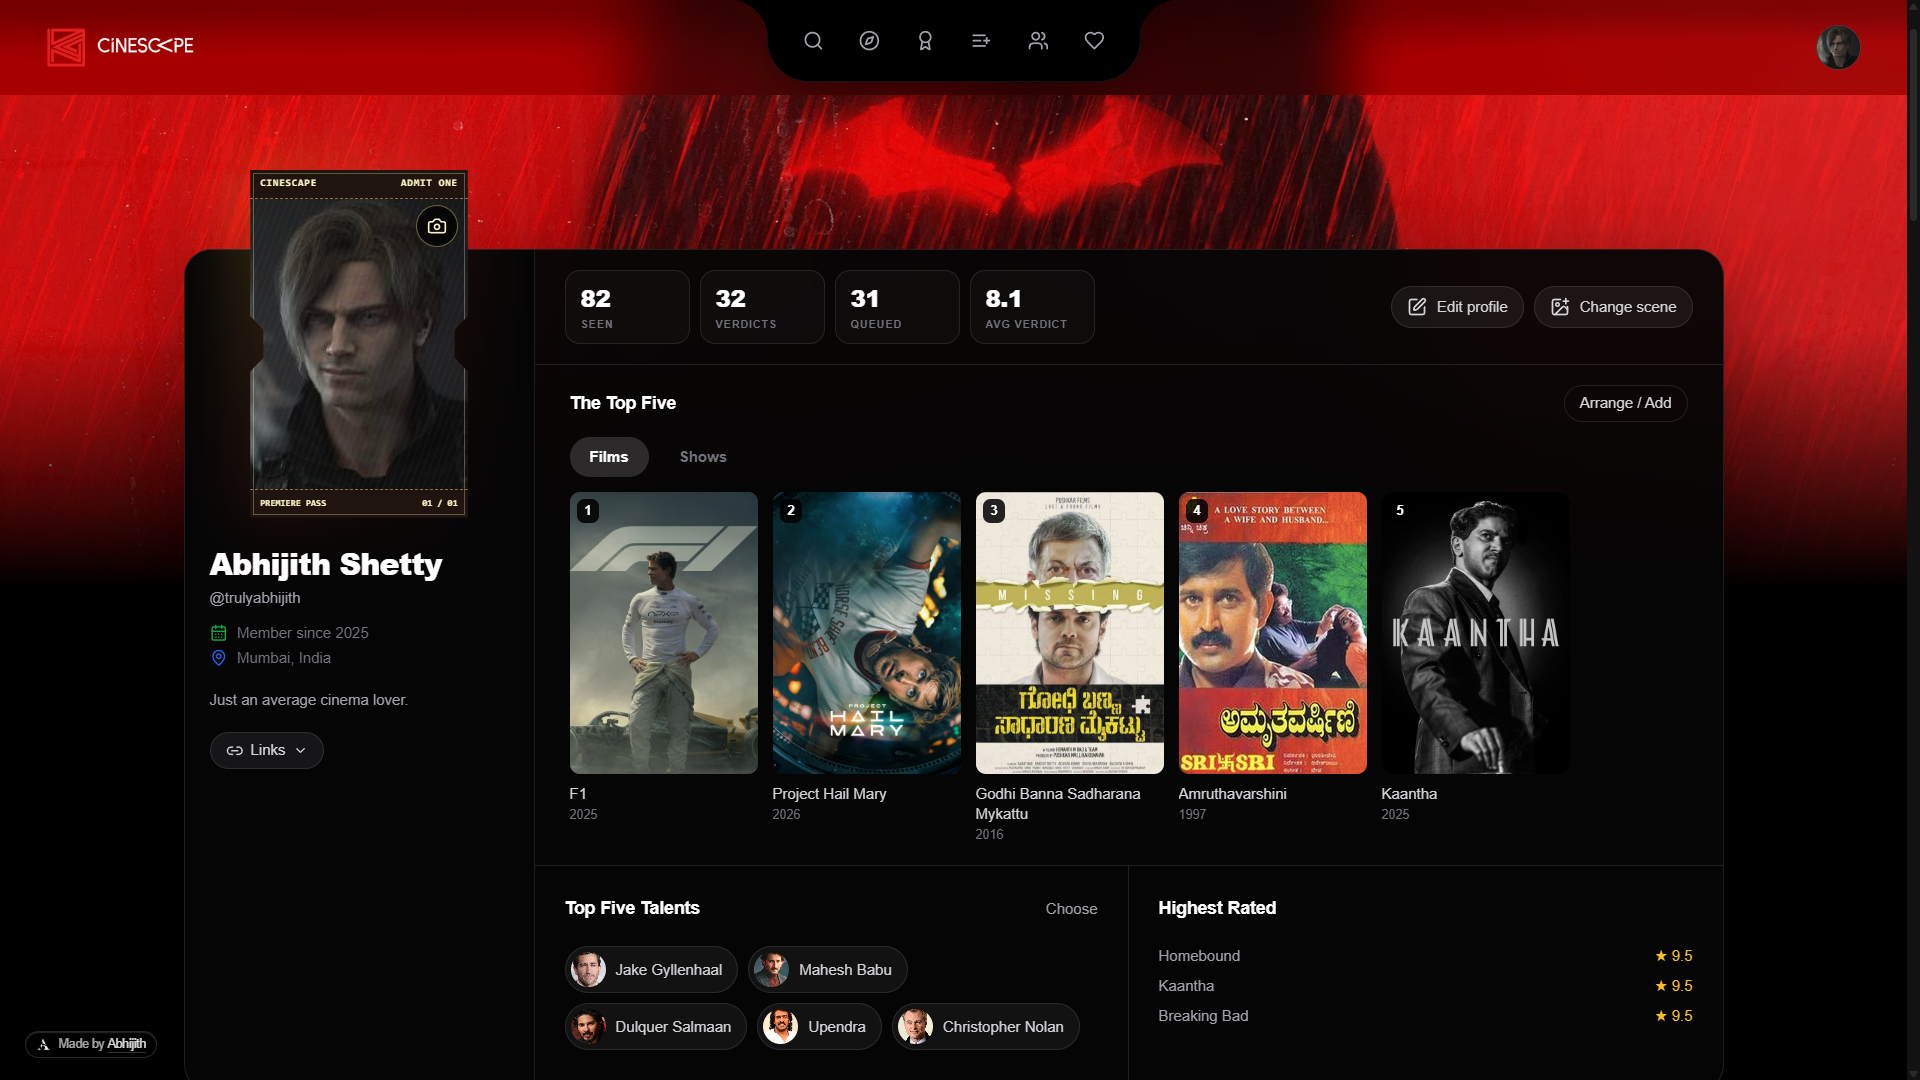This screenshot has height=1080, width=1920.
Task: Click Dulquer Salmaan talent chip
Action: (x=656, y=1027)
